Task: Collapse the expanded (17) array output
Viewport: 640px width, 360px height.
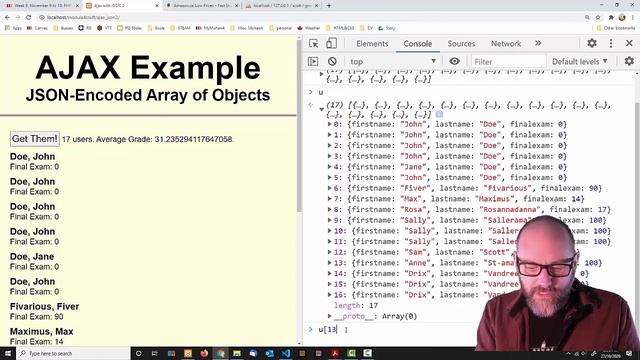Action: 321,109
